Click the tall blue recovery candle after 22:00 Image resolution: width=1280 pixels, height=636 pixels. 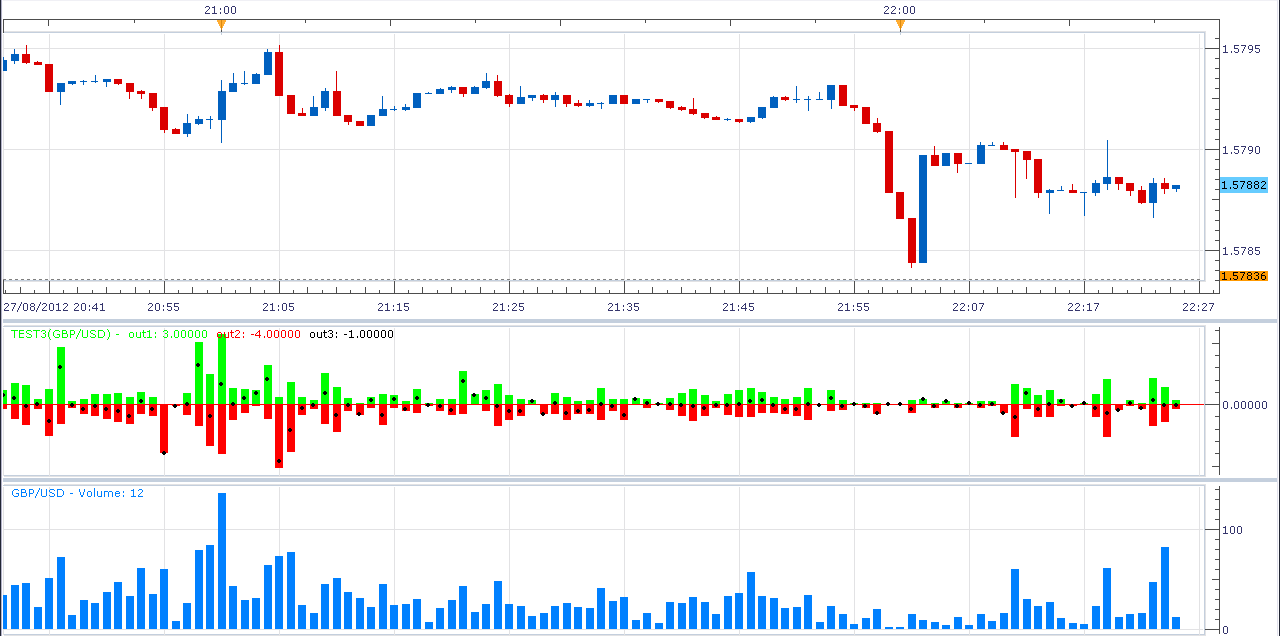(x=923, y=209)
